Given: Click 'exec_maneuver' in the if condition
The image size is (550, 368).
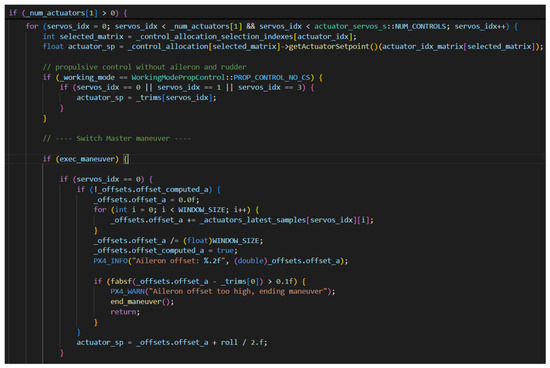Looking at the screenshot, I should pos(87,159).
